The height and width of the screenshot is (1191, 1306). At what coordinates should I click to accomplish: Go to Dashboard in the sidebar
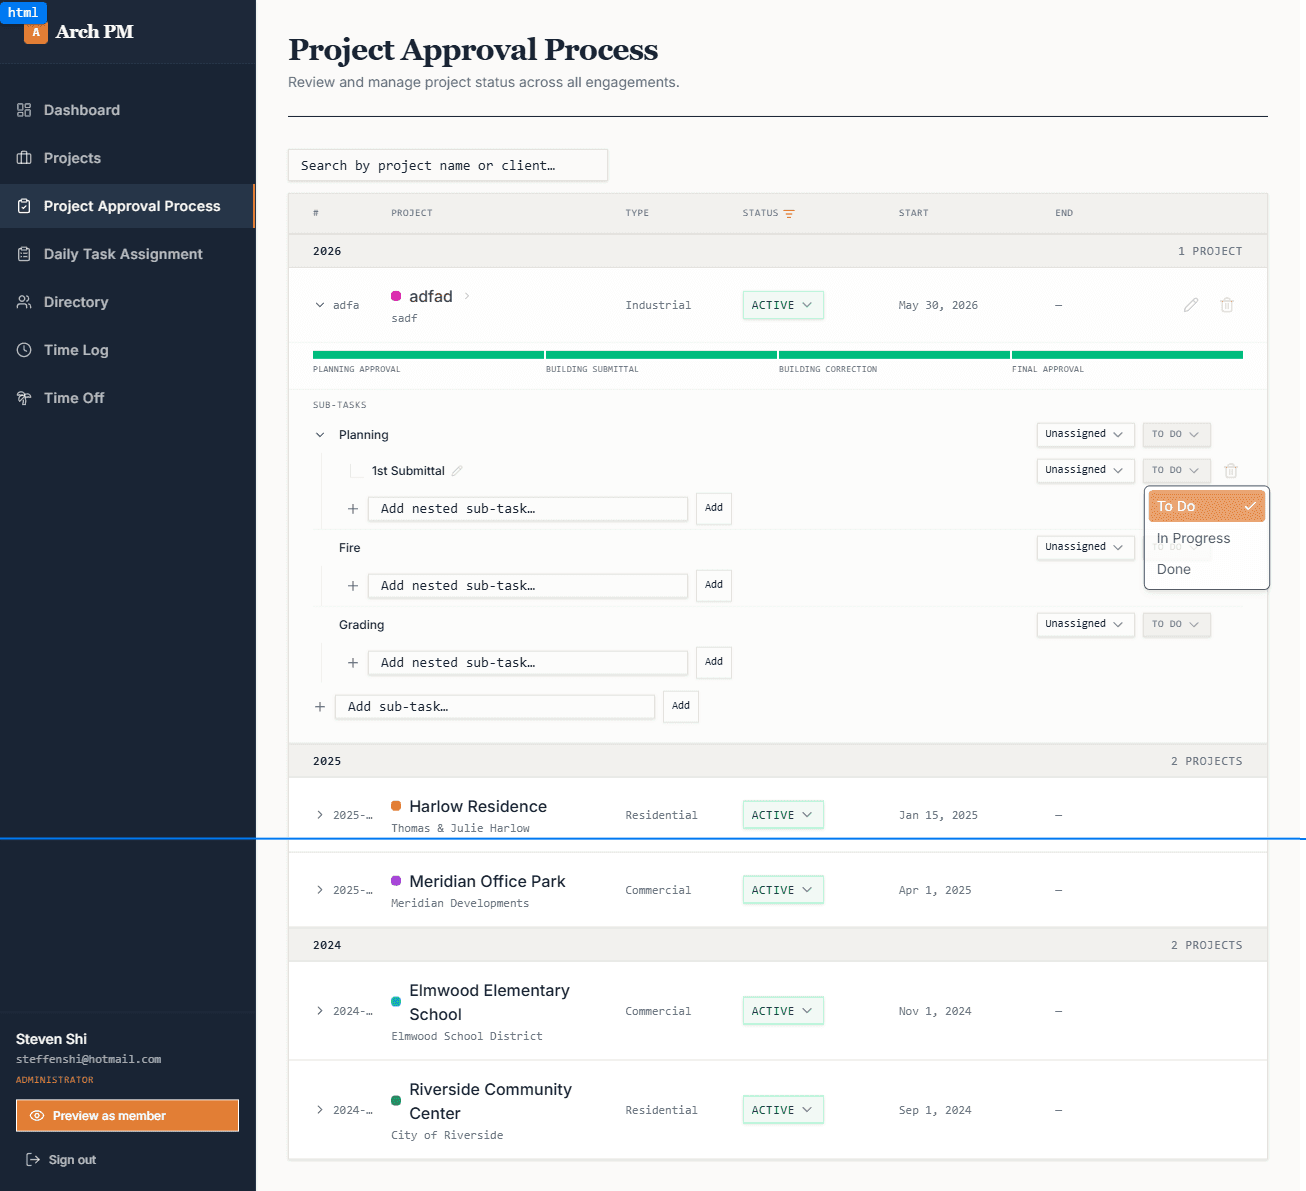(127, 110)
